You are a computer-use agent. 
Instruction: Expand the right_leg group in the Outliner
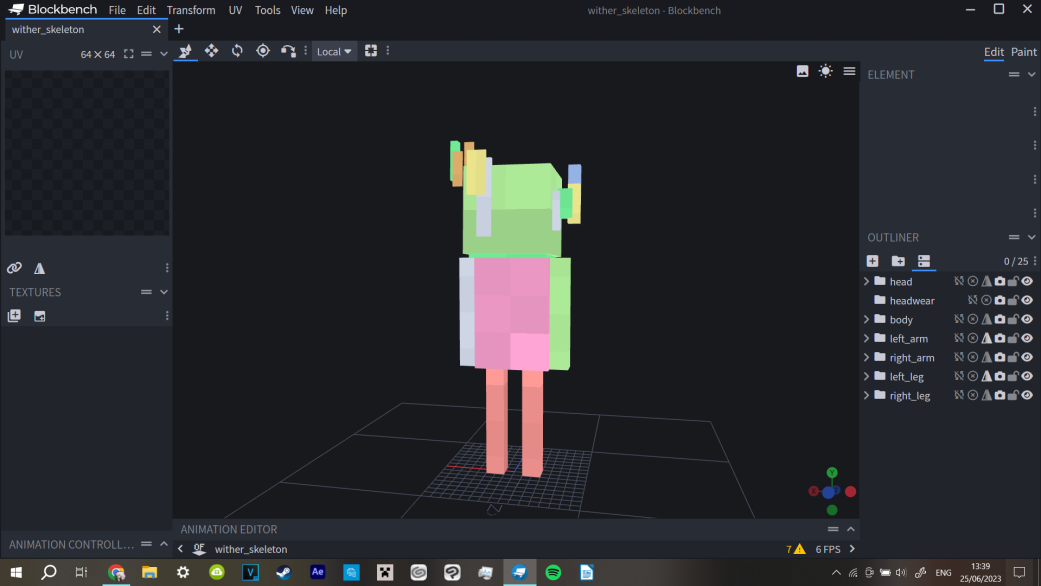866,395
